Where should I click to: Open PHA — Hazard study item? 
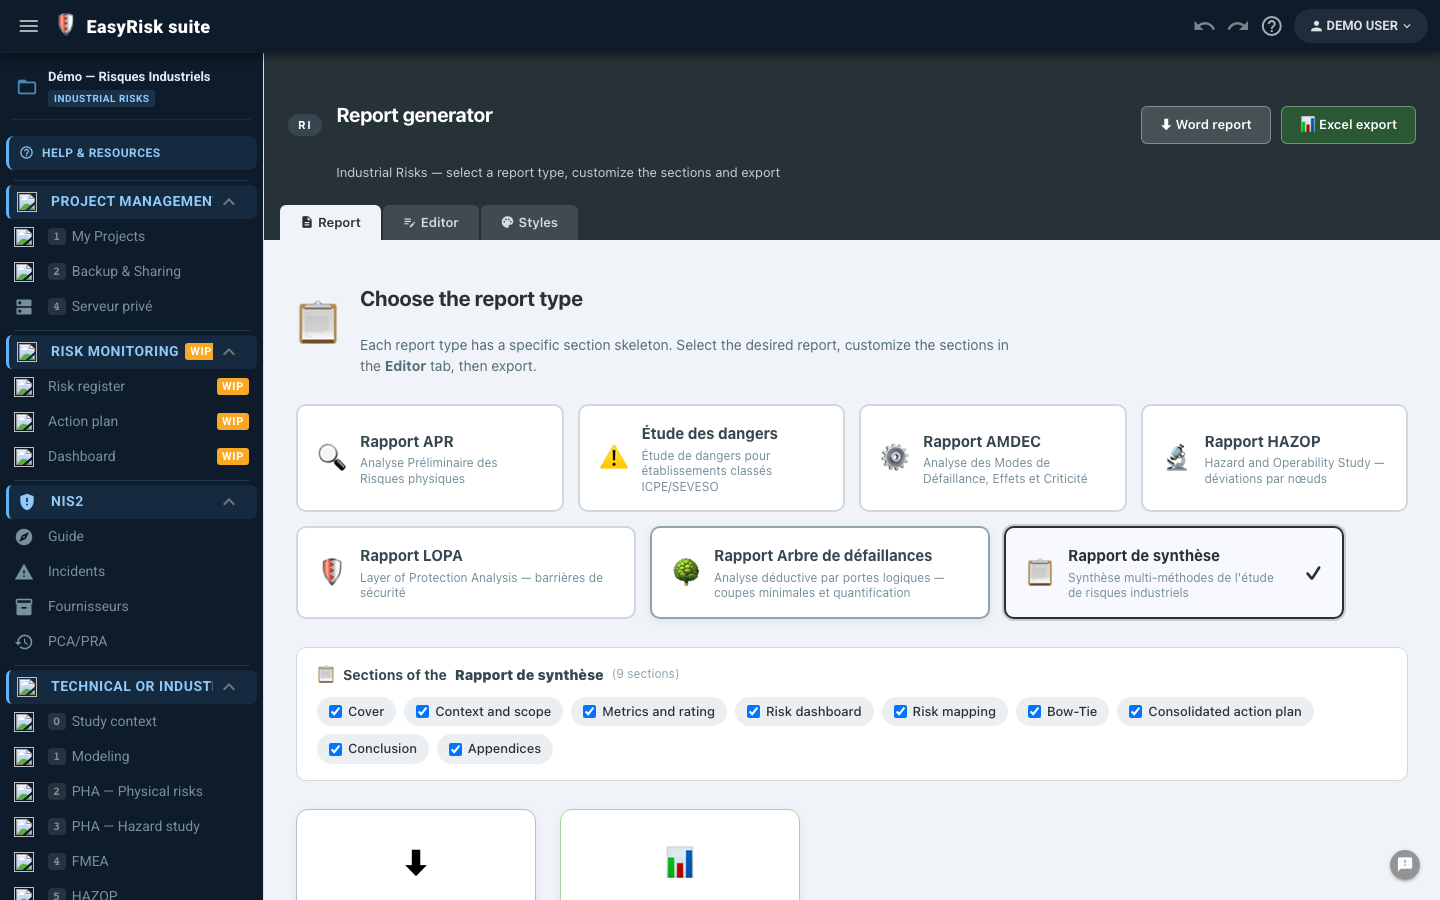[x=132, y=826]
